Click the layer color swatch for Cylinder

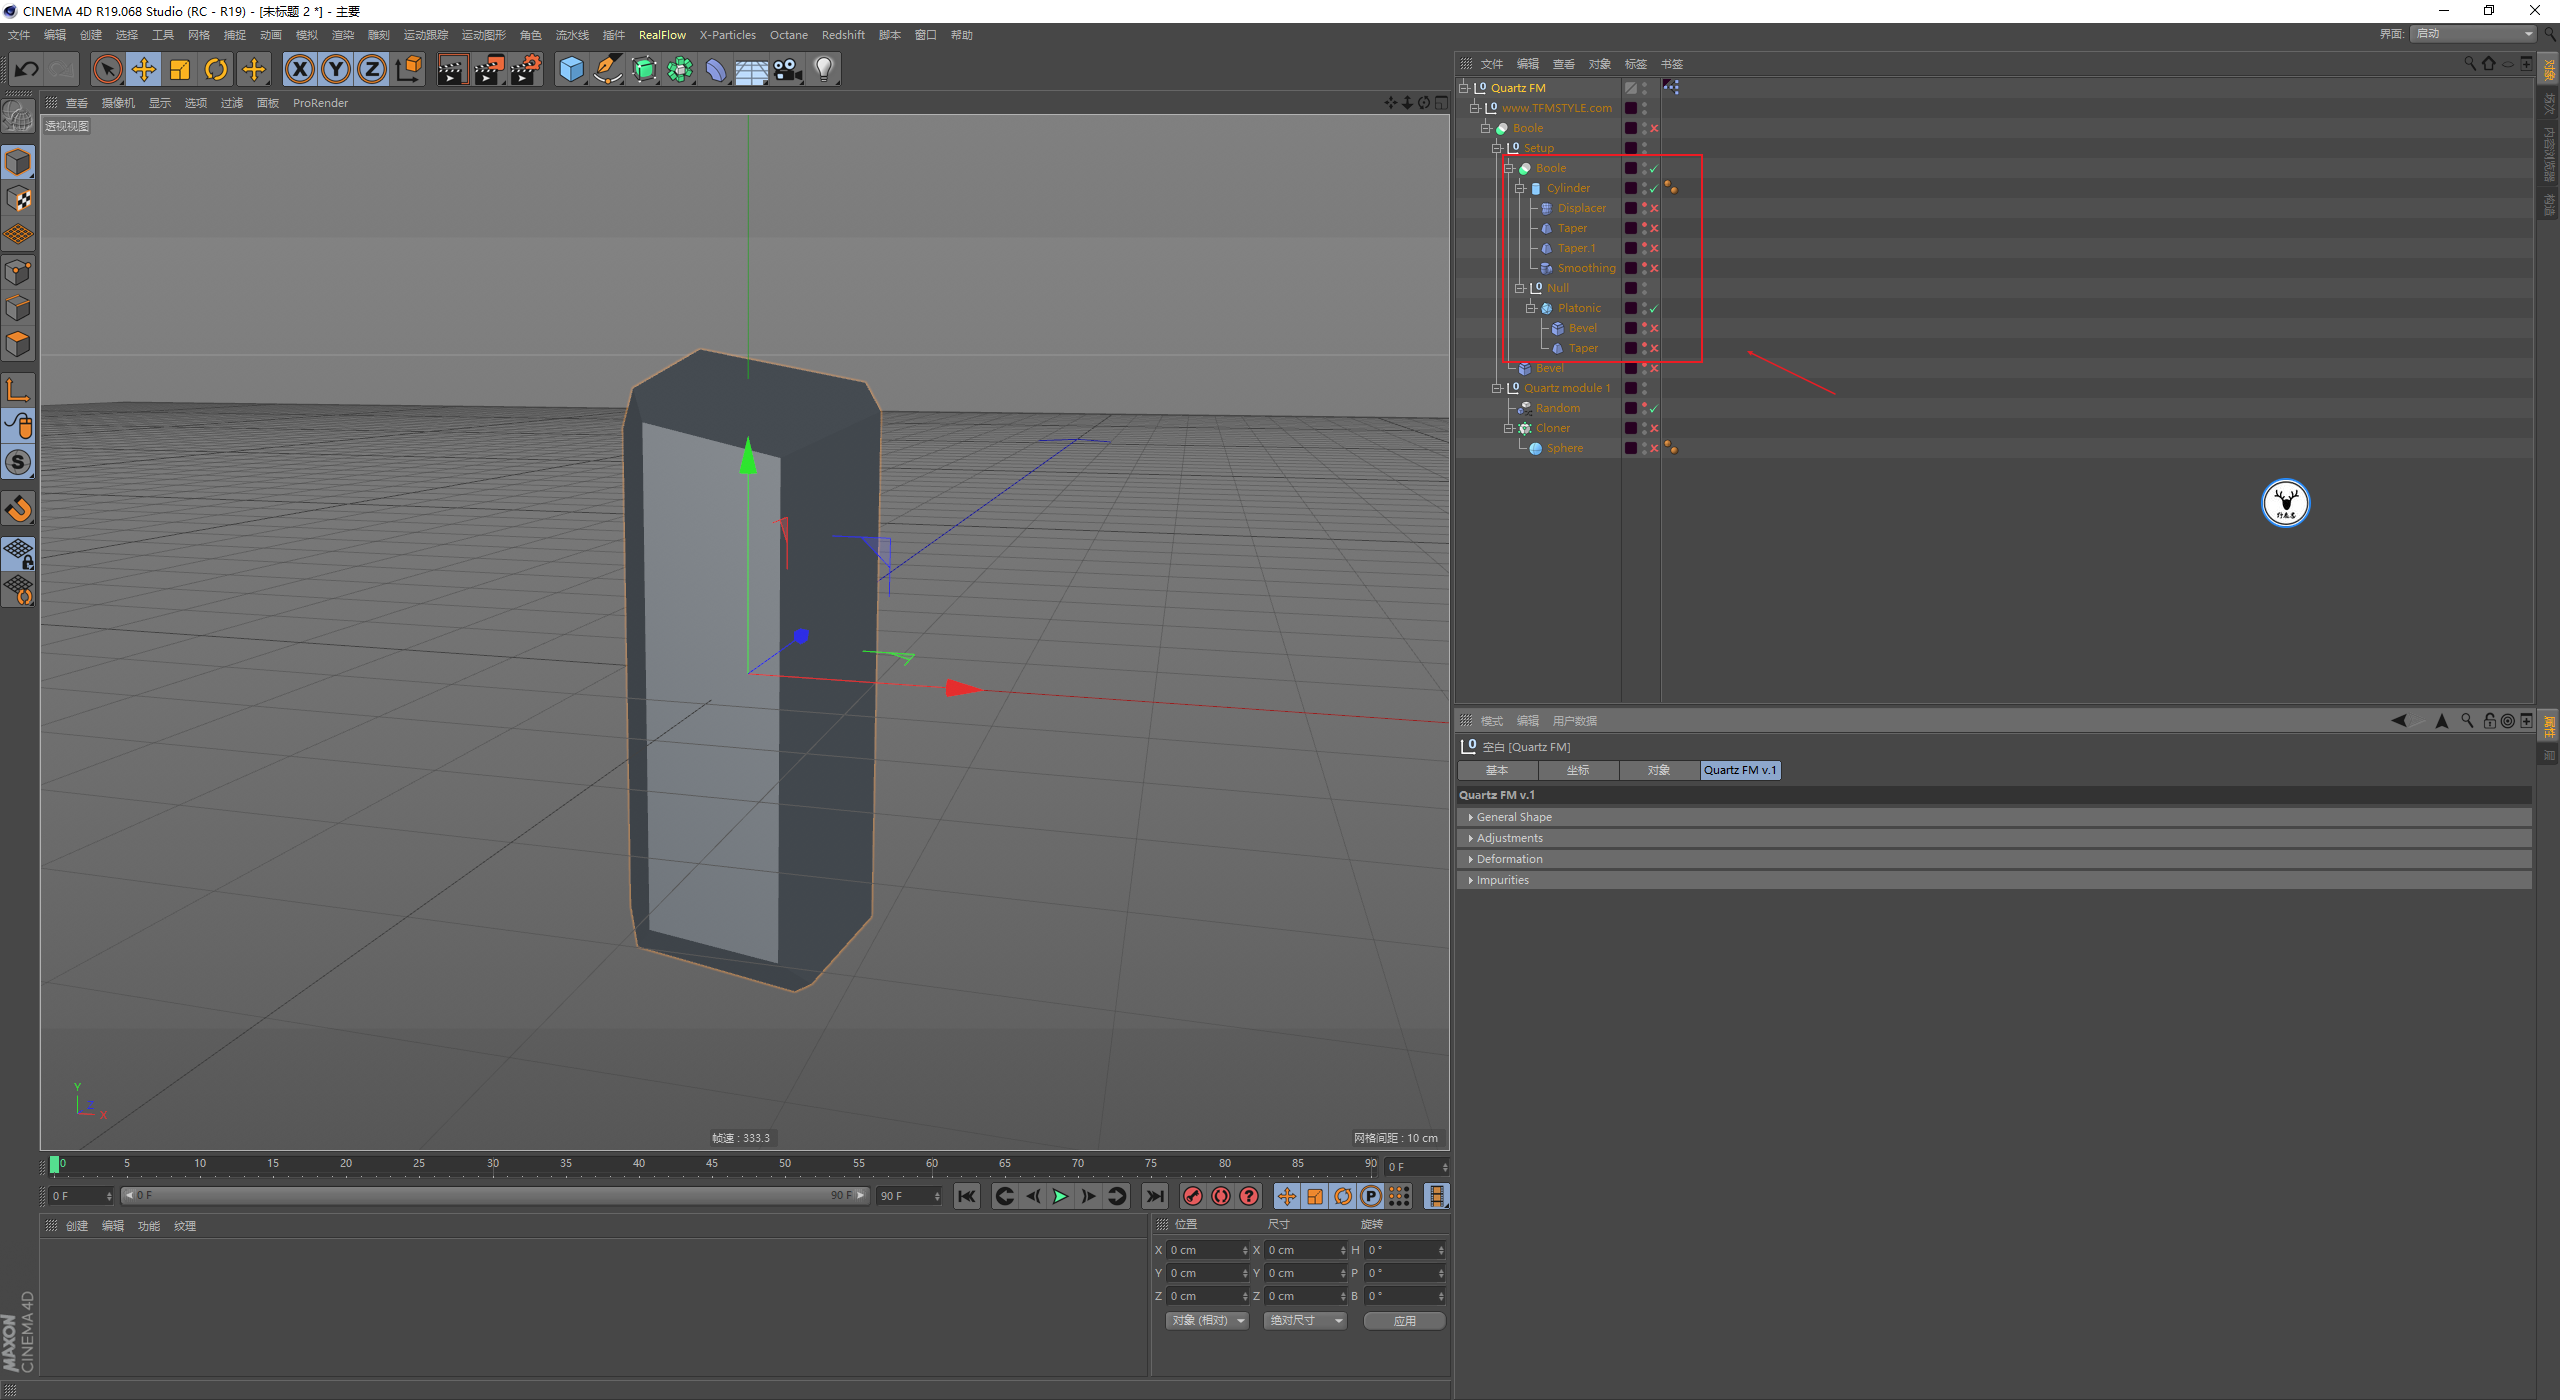tap(1631, 188)
